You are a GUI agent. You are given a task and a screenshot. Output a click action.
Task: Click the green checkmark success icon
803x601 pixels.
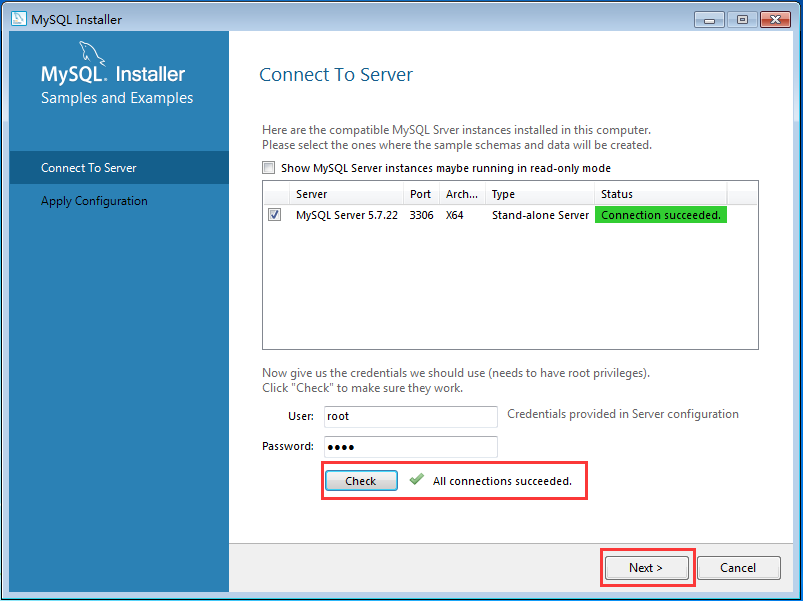coord(416,480)
